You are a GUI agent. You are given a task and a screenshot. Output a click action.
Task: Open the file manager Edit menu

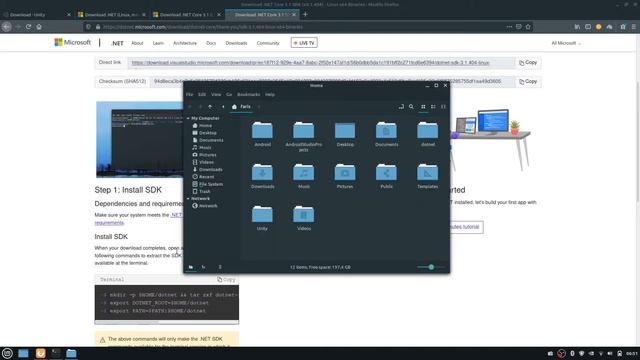point(202,94)
